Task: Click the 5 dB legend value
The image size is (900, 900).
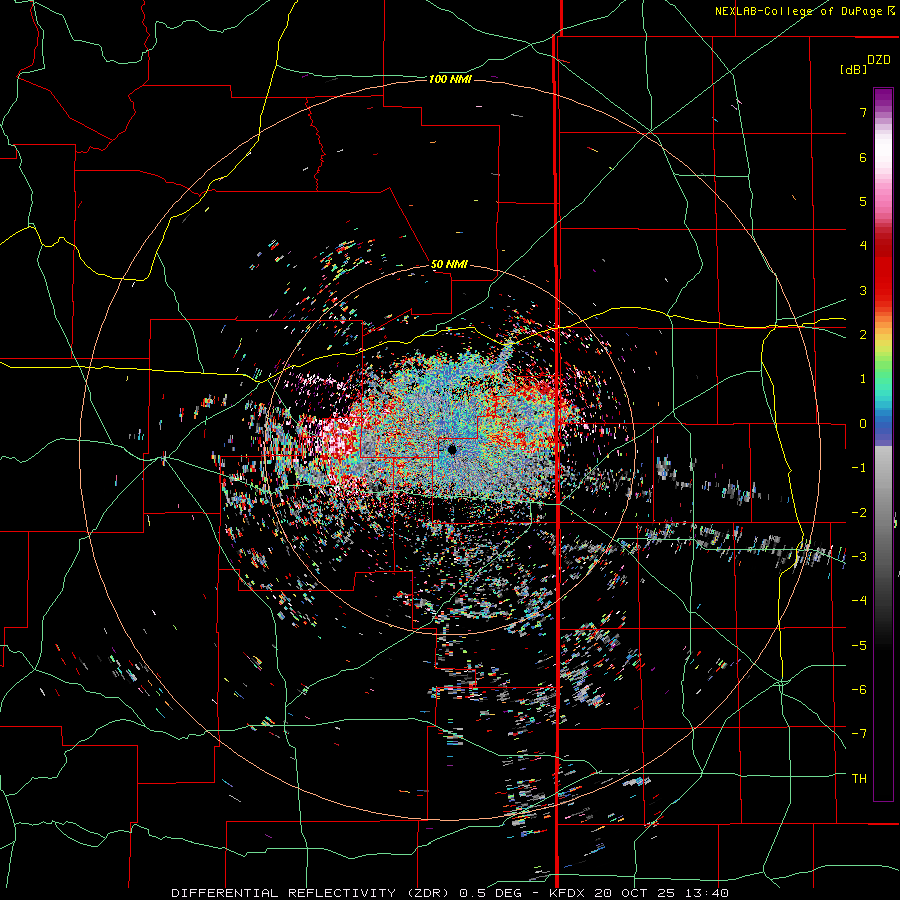Action: [863, 201]
